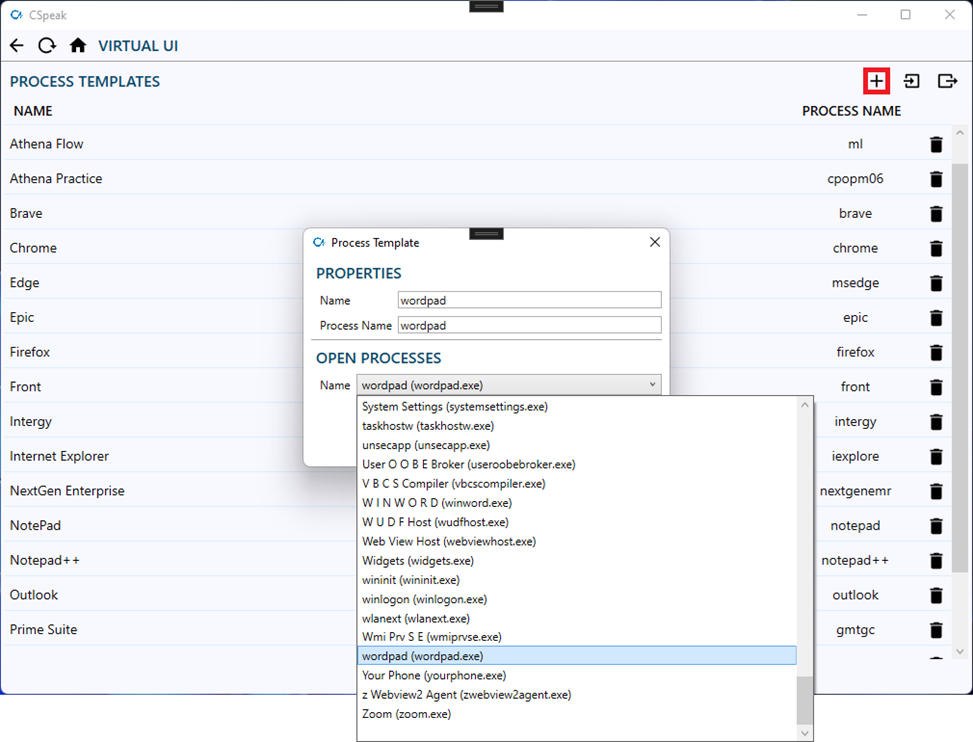This screenshot has width=973, height=742.
Task: Click the refresh icon
Action: click(46, 46)
